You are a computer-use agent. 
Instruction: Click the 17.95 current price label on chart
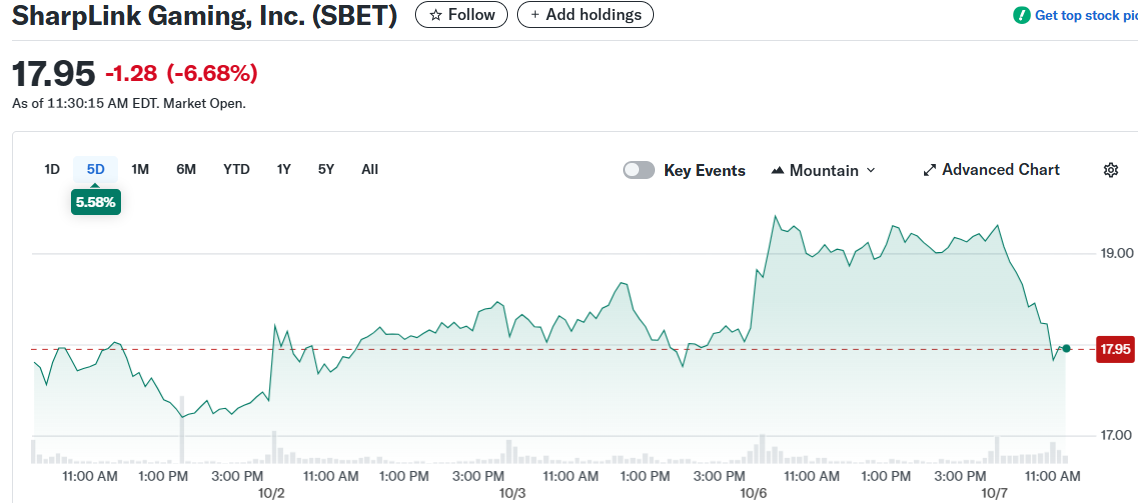pyautogui.click(x=1114, y=349)
